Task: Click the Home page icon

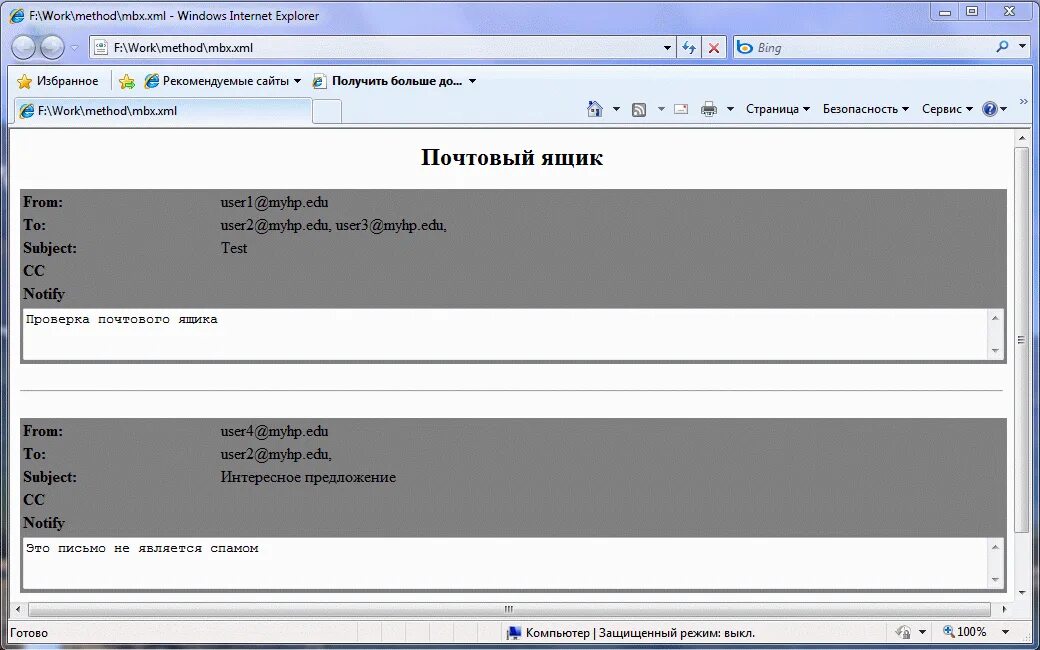Action: tap(595, 109)
